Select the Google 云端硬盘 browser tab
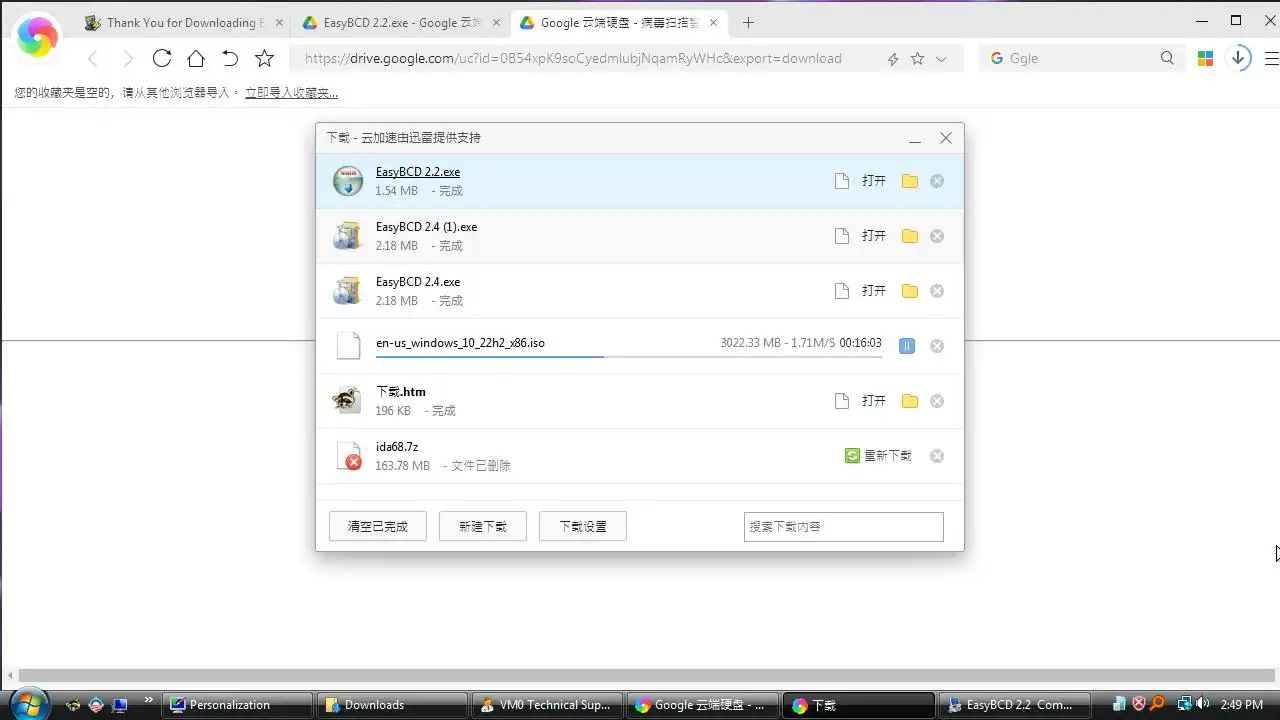The width and height of the screenshot is (1280, 720). (x=620, y=22)
